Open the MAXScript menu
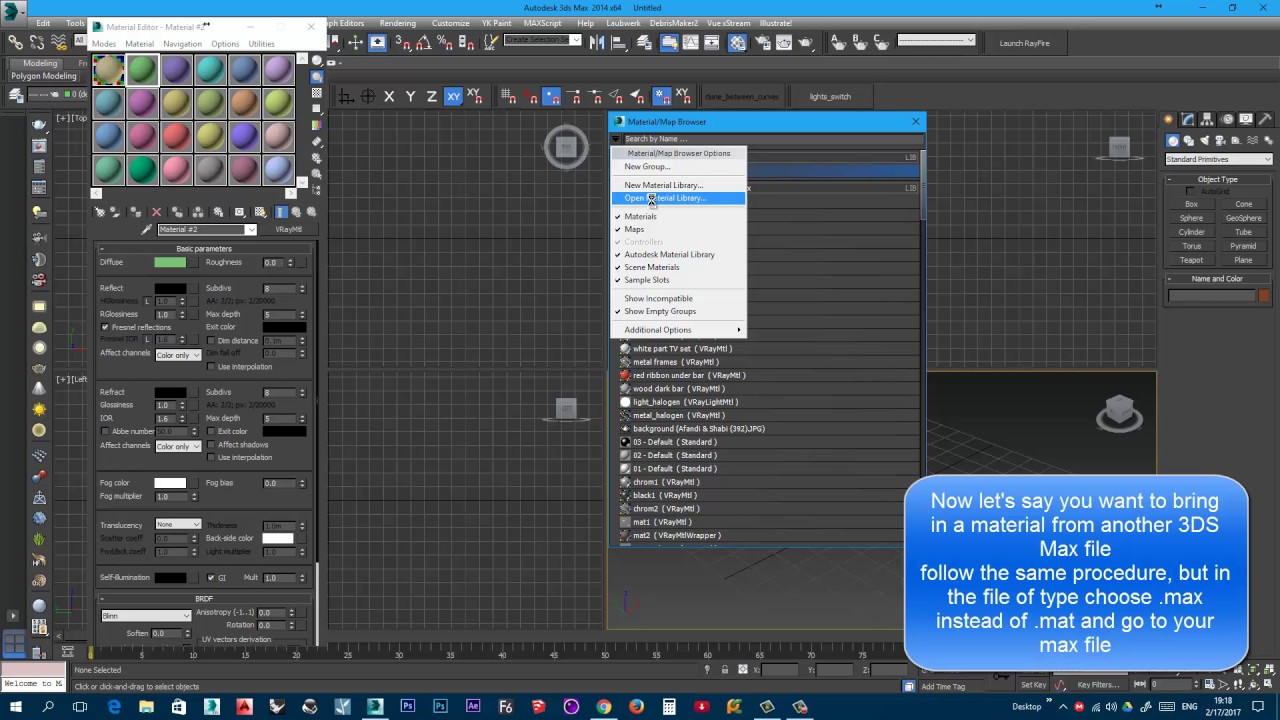1280x720 pixels. (x=542, y=23)
